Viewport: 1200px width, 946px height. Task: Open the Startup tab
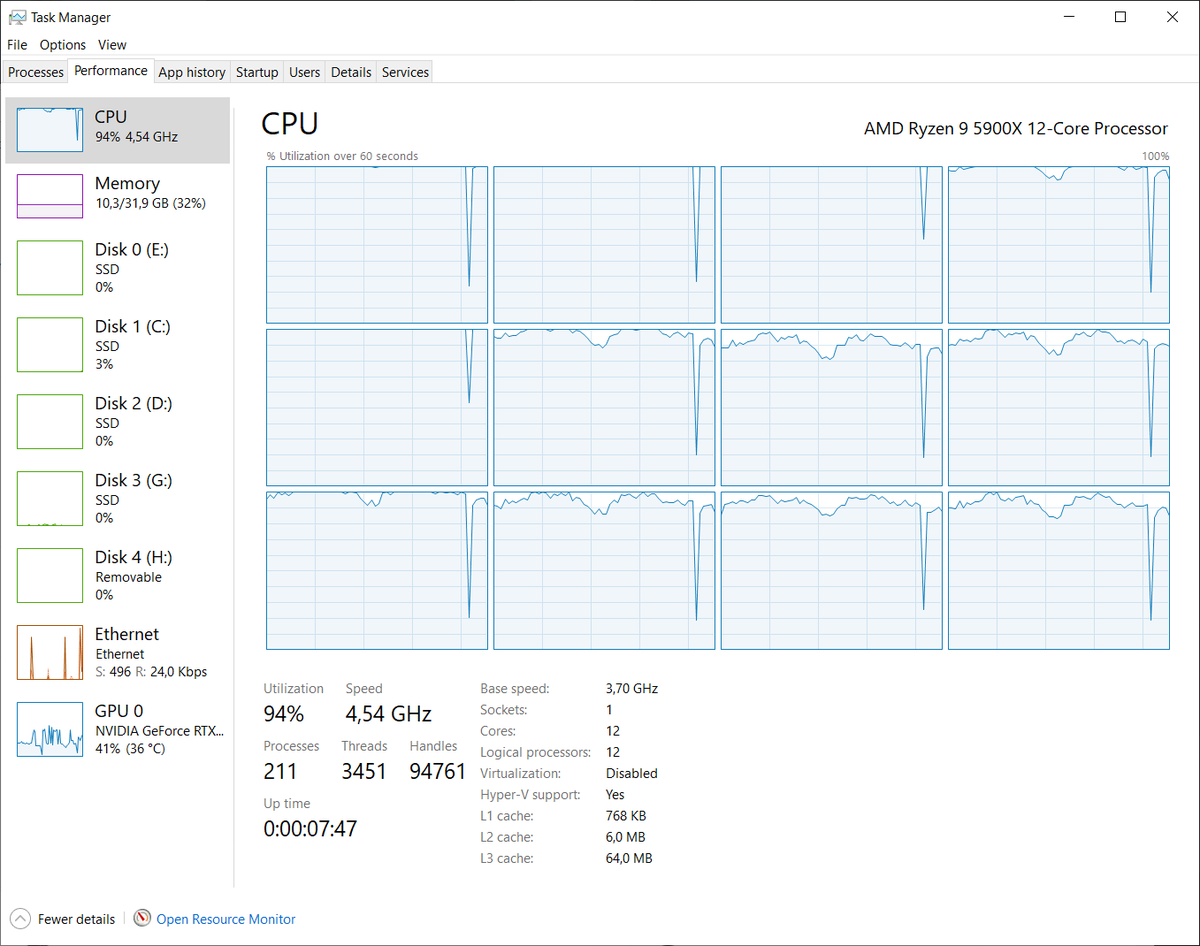(257, 72)
